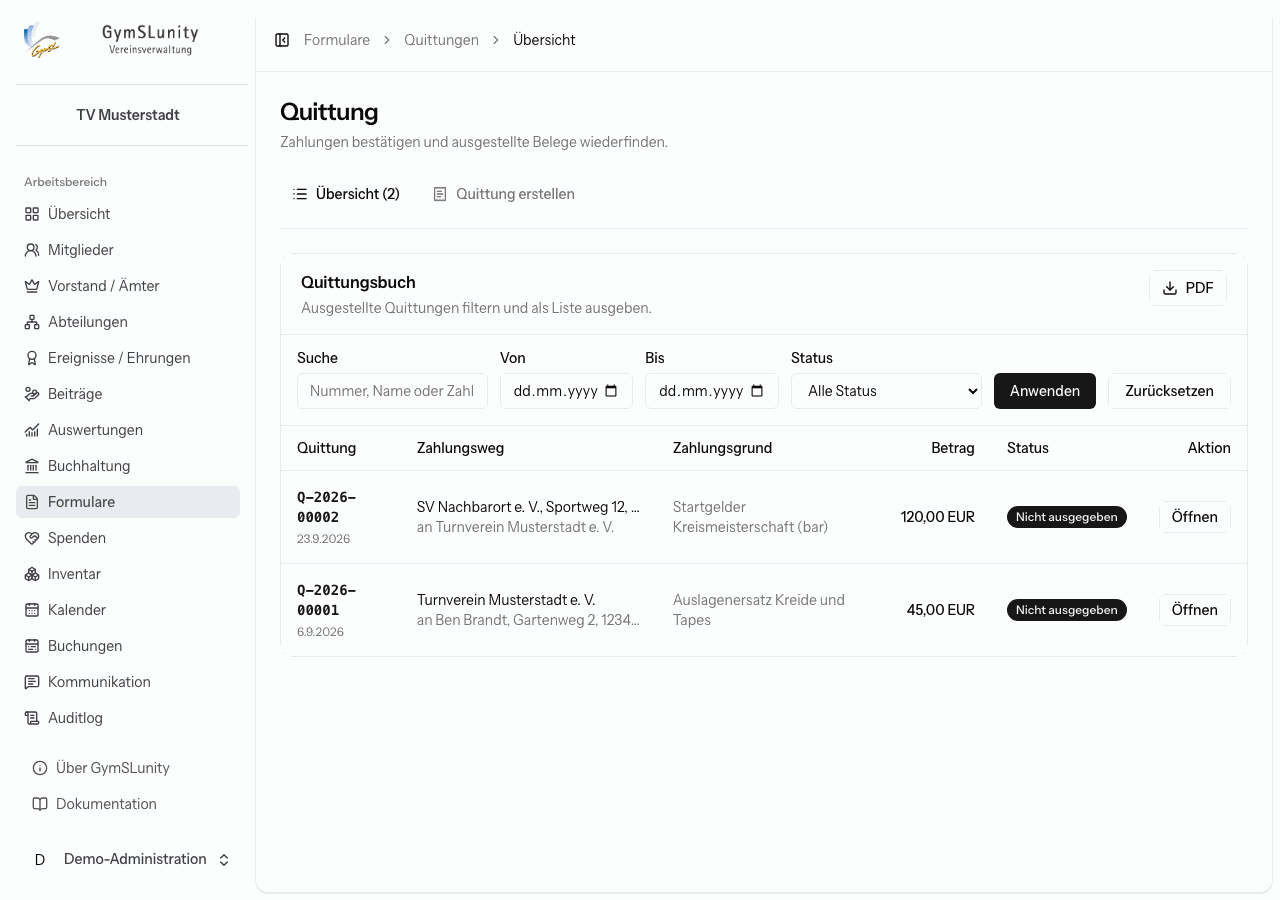
Task: Apply filters with Anwenden button
Action: pos(1045,391)
